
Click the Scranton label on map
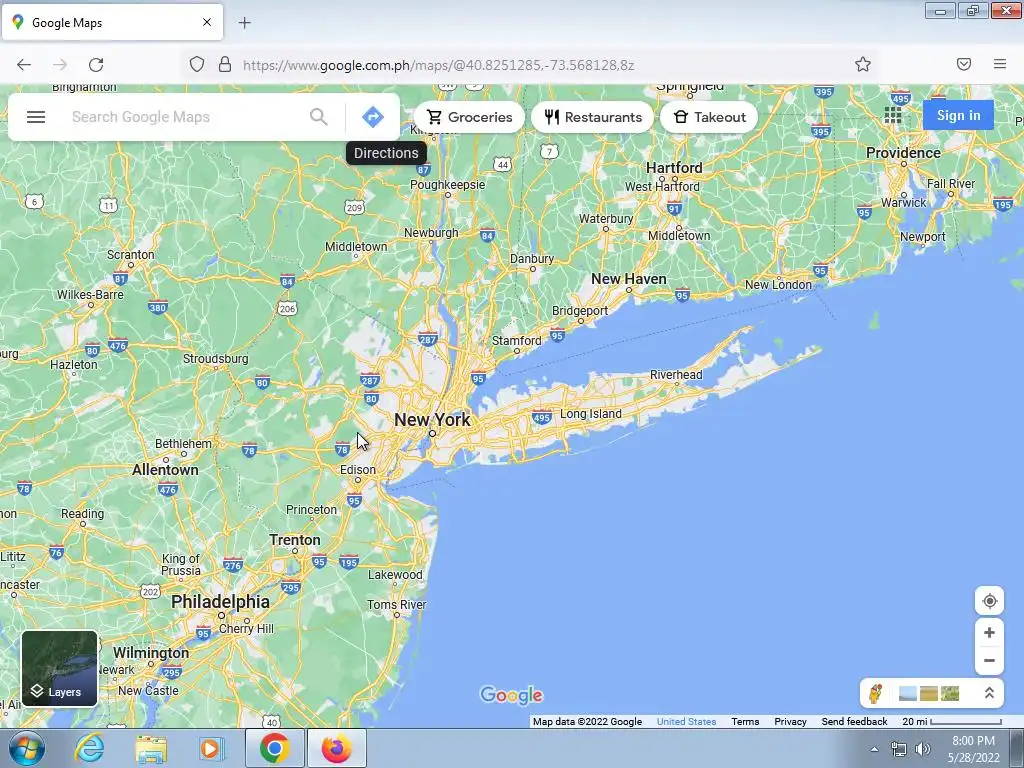[131, 255]
